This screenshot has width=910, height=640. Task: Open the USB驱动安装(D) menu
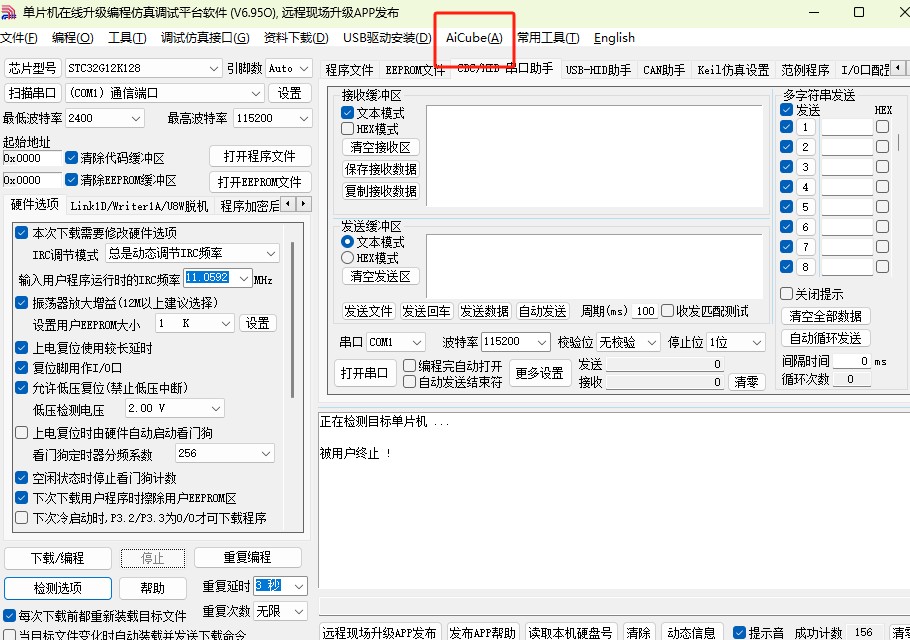387,38
